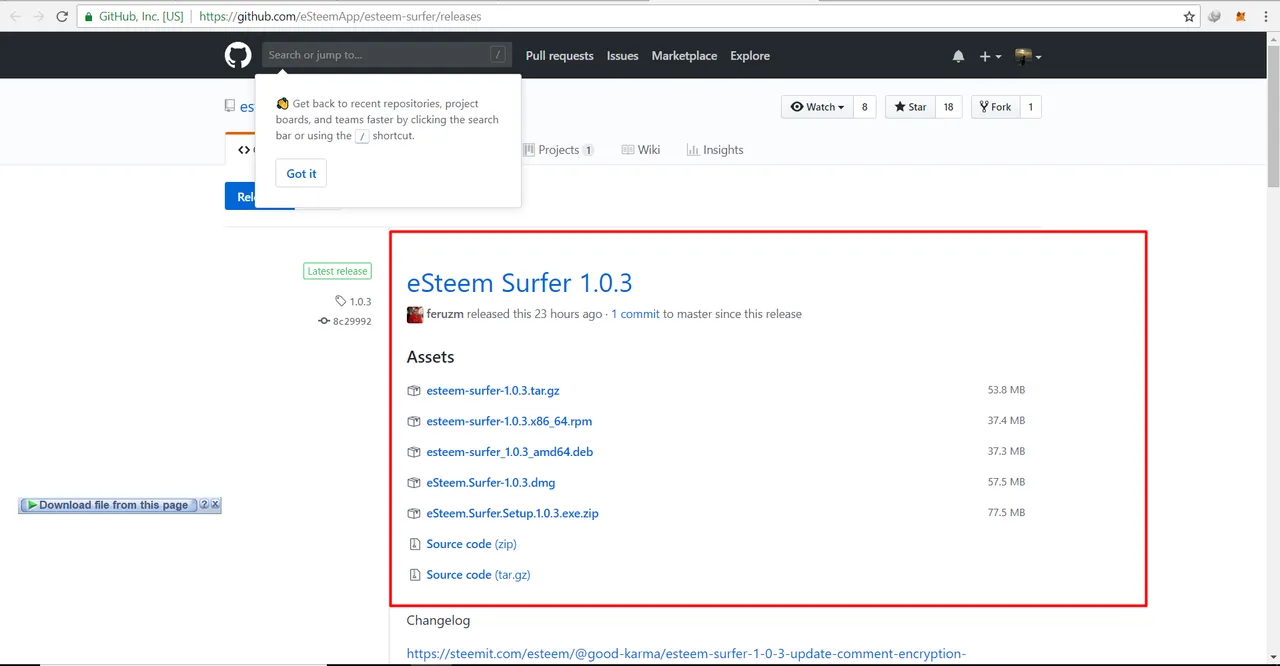1280x666 pixels.
Task: Click package icon beside the rpm asset
Action: click(414, 422)
